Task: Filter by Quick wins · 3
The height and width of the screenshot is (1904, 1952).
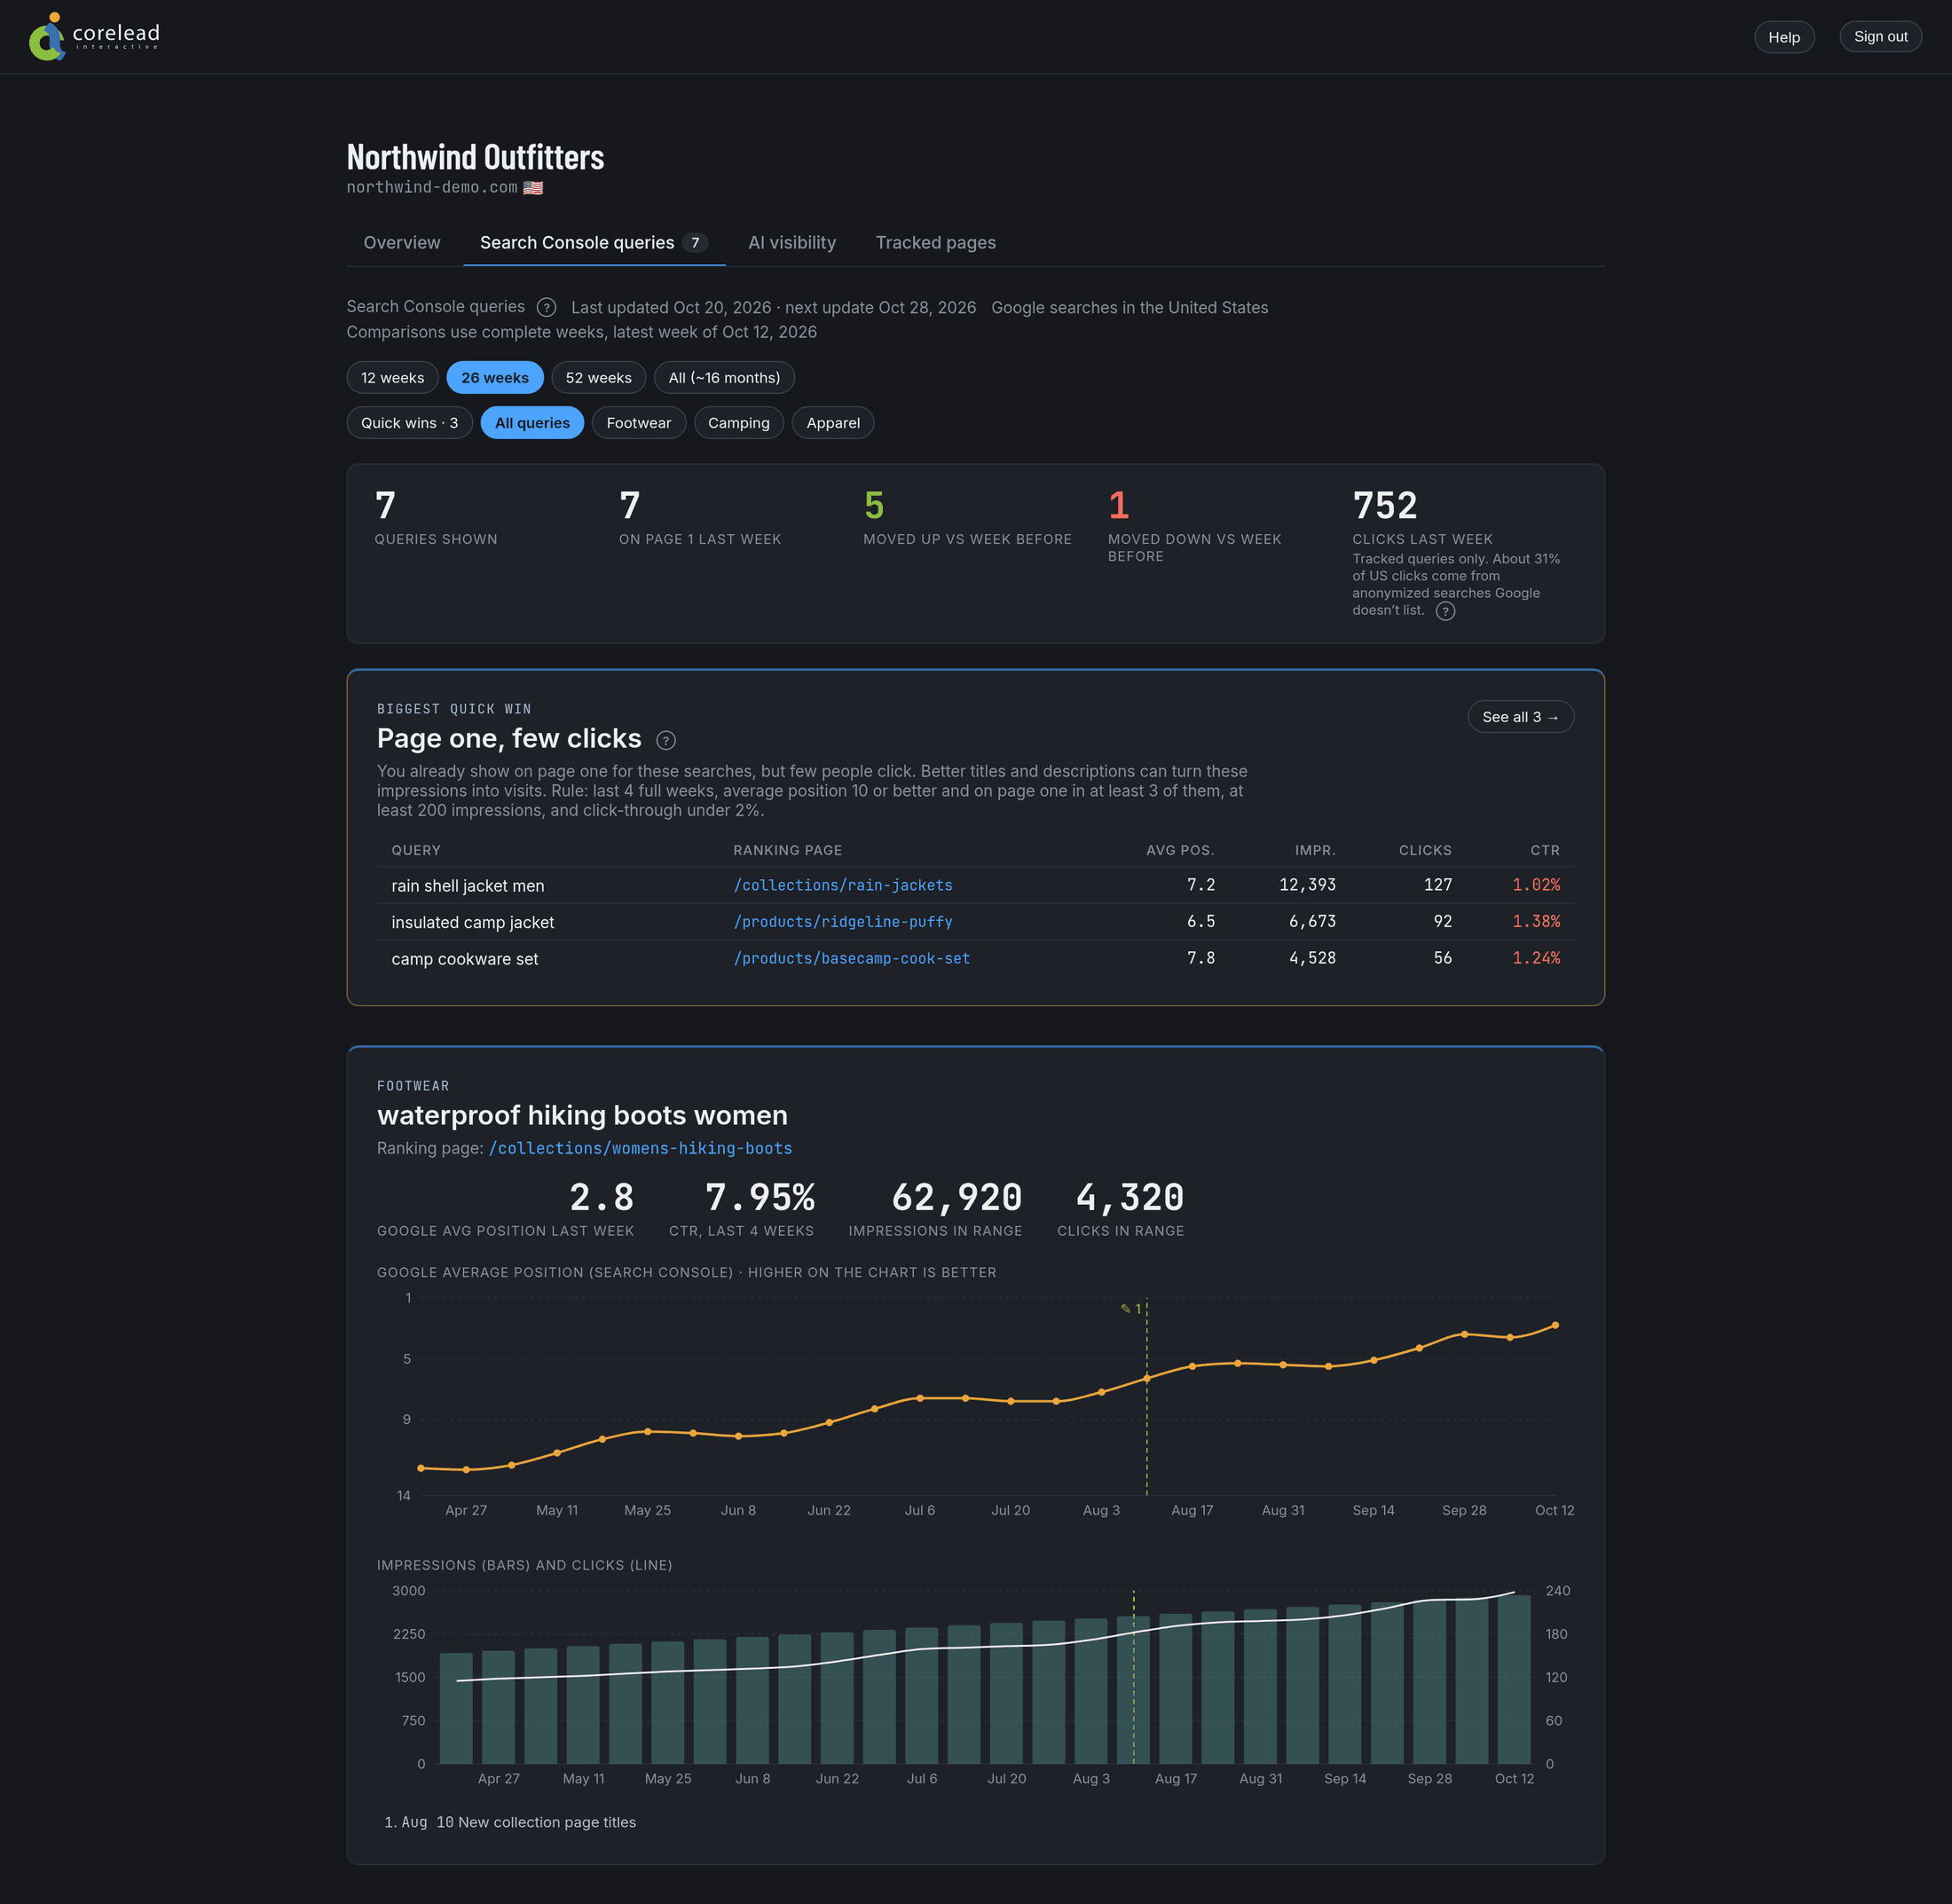Action: pos(409,423)
